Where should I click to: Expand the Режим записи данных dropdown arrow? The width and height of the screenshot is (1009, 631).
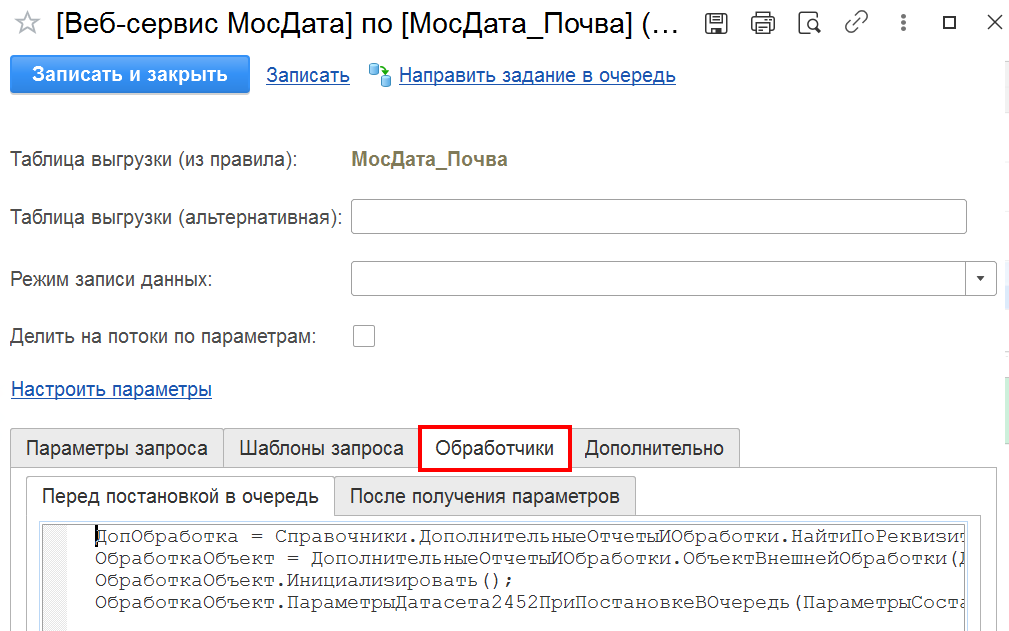click(980, 279)
